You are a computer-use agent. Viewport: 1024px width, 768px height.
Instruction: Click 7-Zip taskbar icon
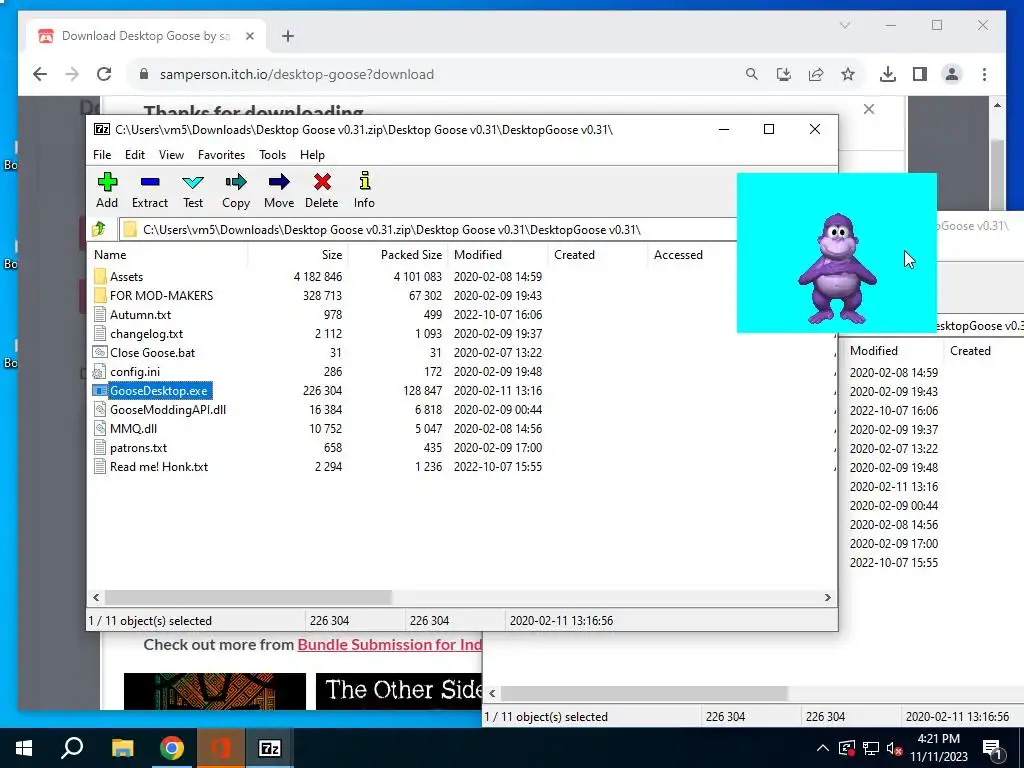click(x=270, y=748)
